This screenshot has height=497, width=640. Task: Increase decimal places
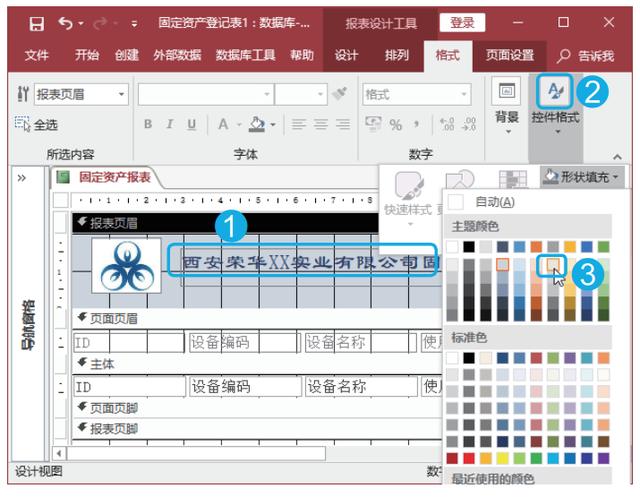pos(447,124)
